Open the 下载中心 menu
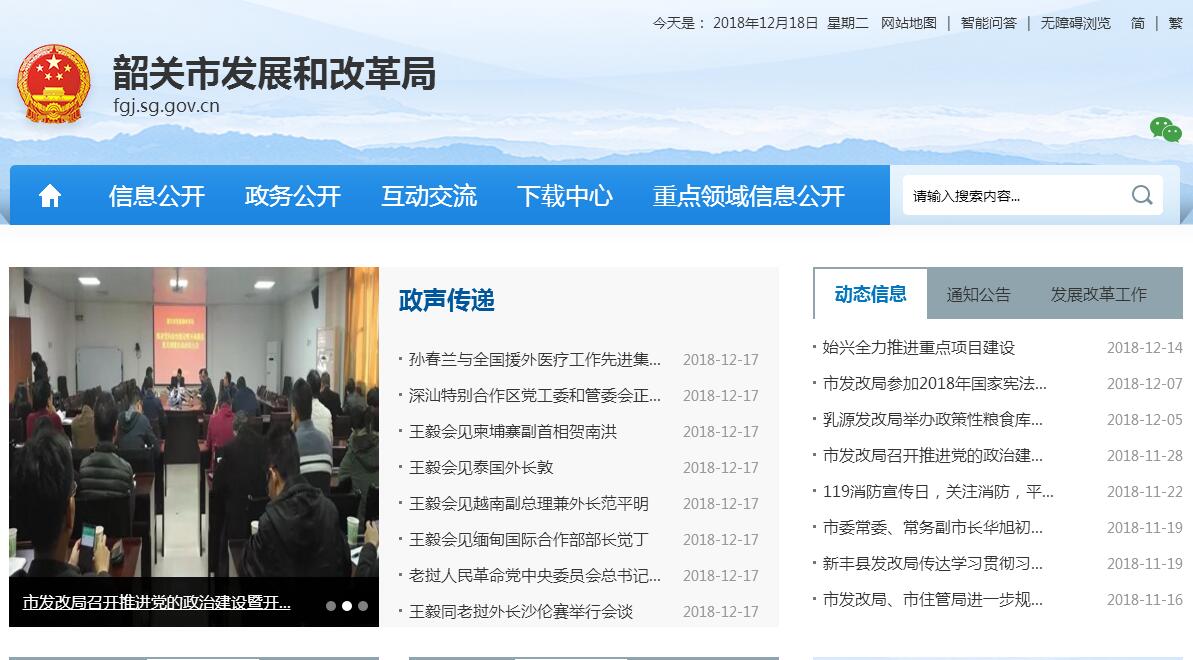 pyautogui.click(x=565, y=196)
